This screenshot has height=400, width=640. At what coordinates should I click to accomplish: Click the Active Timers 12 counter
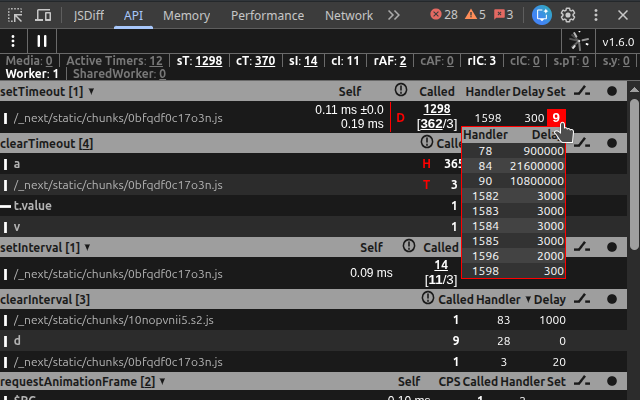click(x=114, y=61)
